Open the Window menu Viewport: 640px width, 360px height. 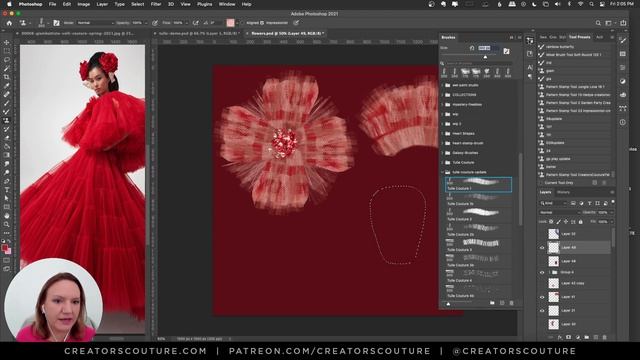pyautogui.click(x=227, y=4)
